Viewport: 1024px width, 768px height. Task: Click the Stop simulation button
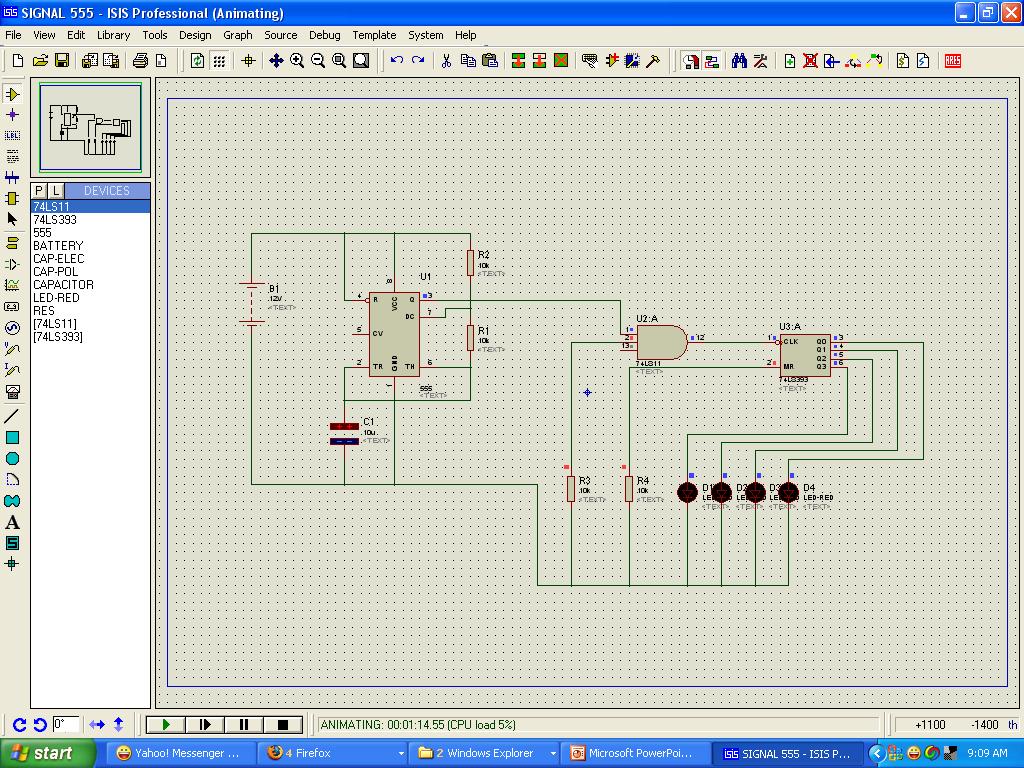283,724
